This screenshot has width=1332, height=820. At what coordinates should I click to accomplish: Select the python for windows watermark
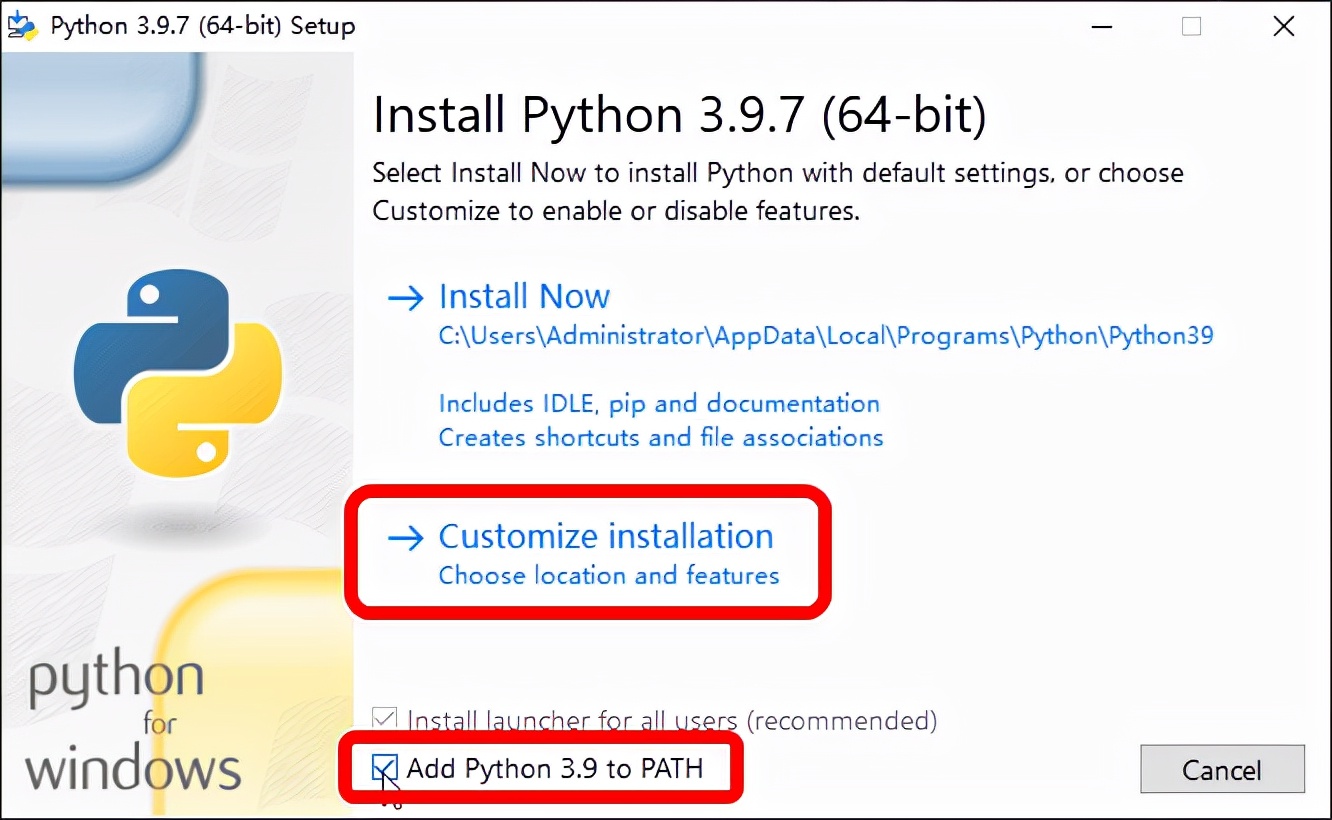[x=130, y=725]
